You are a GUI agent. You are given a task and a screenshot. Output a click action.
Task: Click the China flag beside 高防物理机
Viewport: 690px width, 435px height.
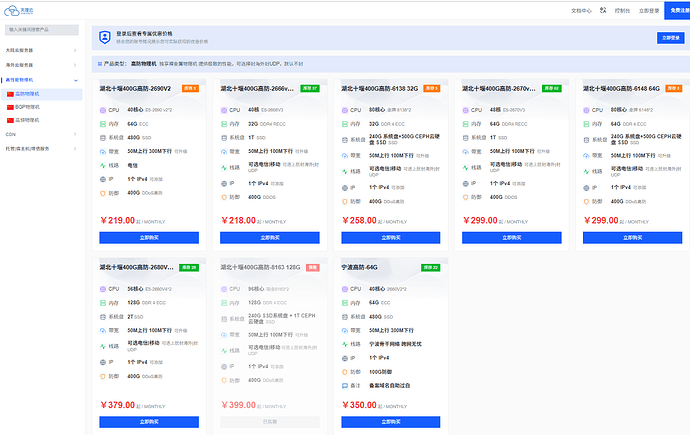[10, 94]
